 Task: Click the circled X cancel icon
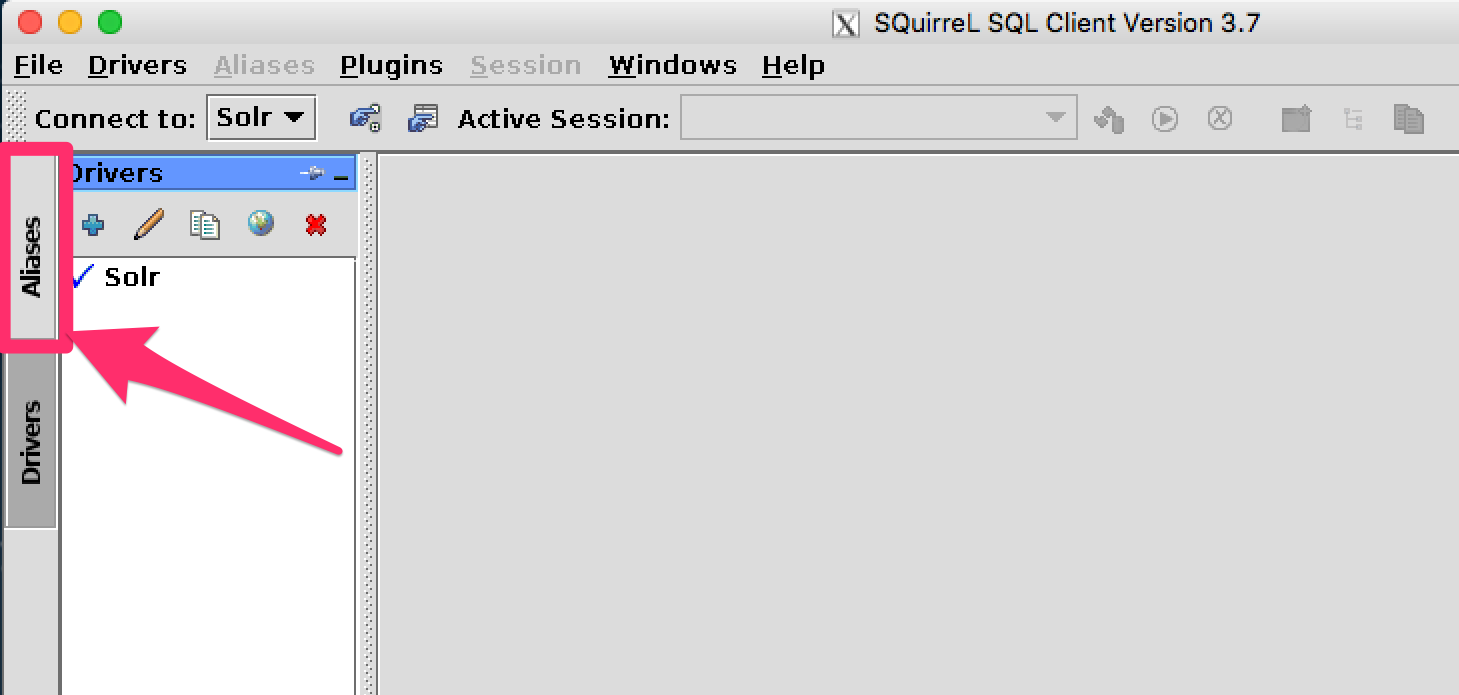point(1219,118)
